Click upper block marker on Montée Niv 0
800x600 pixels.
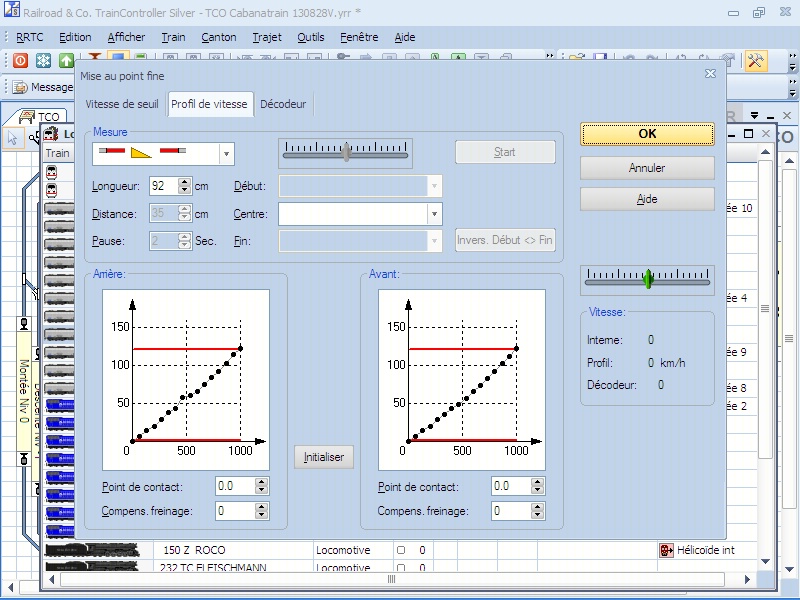tap(23, 323)
